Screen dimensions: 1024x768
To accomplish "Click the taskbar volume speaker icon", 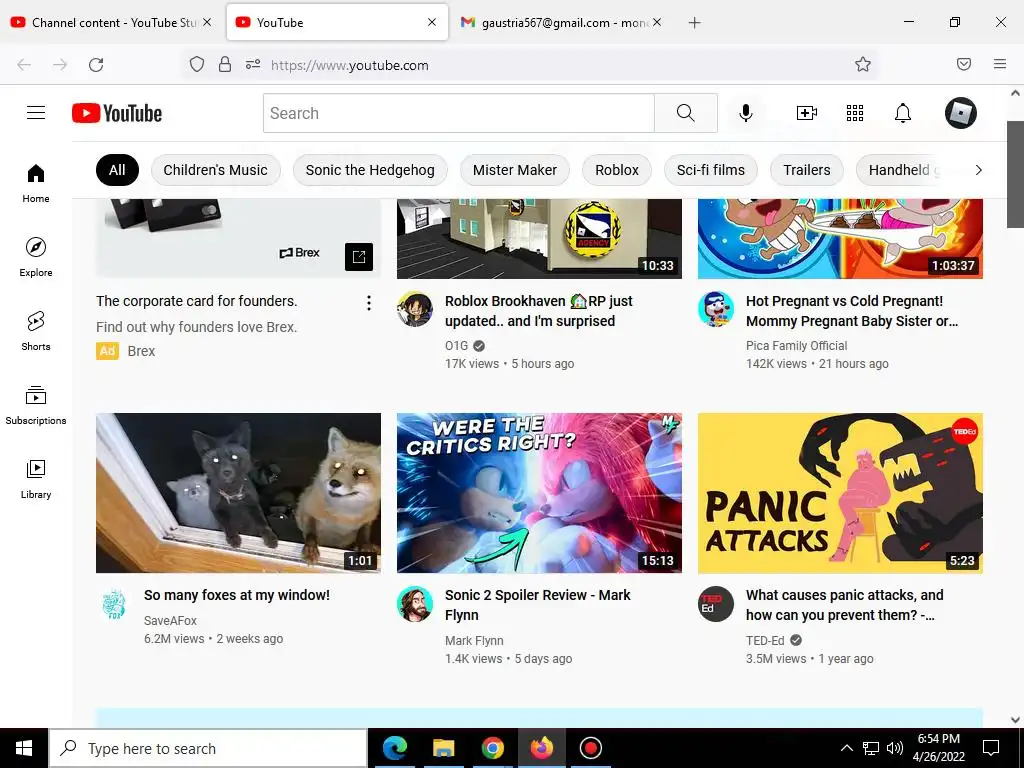I will tap(895, 748).
